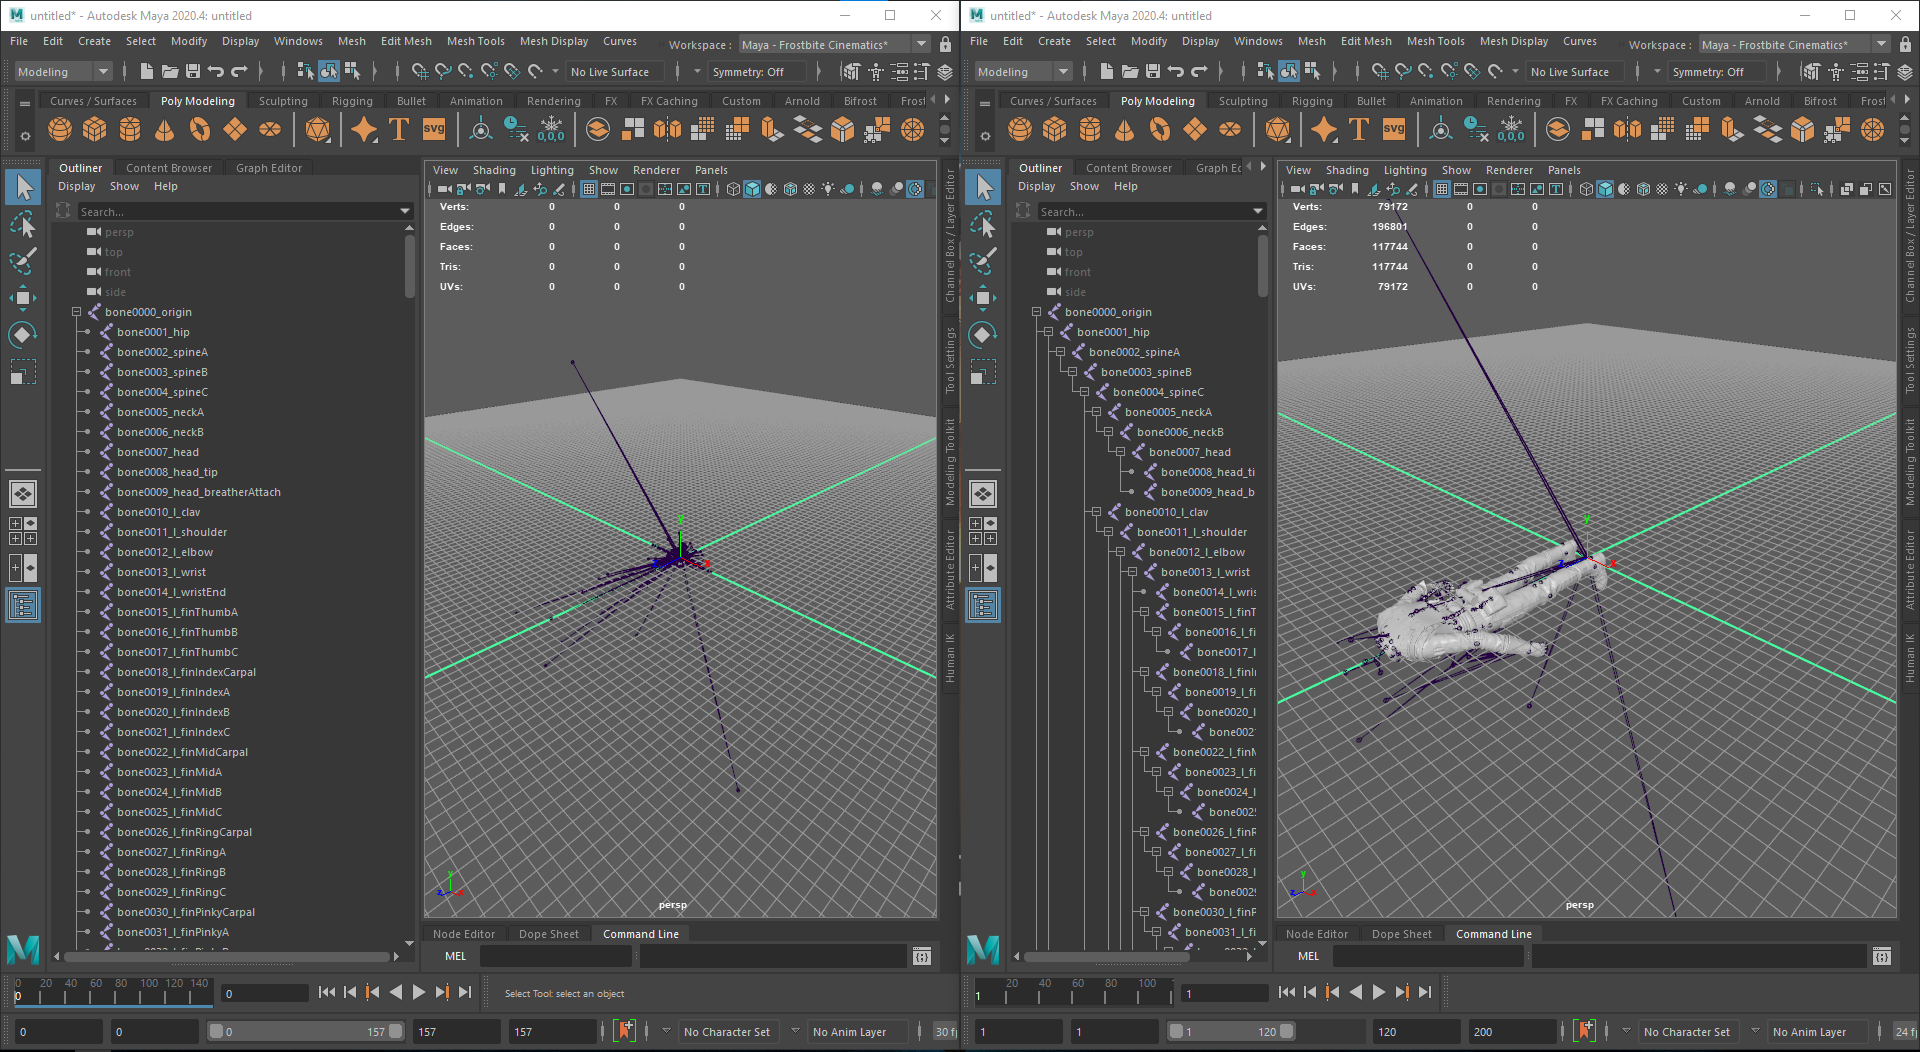The height and width of the screenshot is (1052, 1920).
Task: Toggle select by component type, right status line
Action: [1312, 71]
